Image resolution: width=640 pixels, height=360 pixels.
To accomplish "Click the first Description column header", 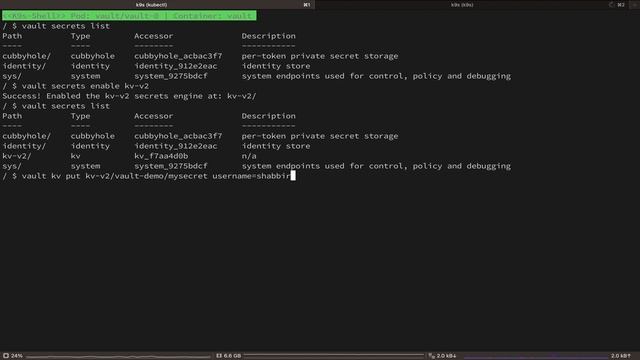I will pos(269,36).
